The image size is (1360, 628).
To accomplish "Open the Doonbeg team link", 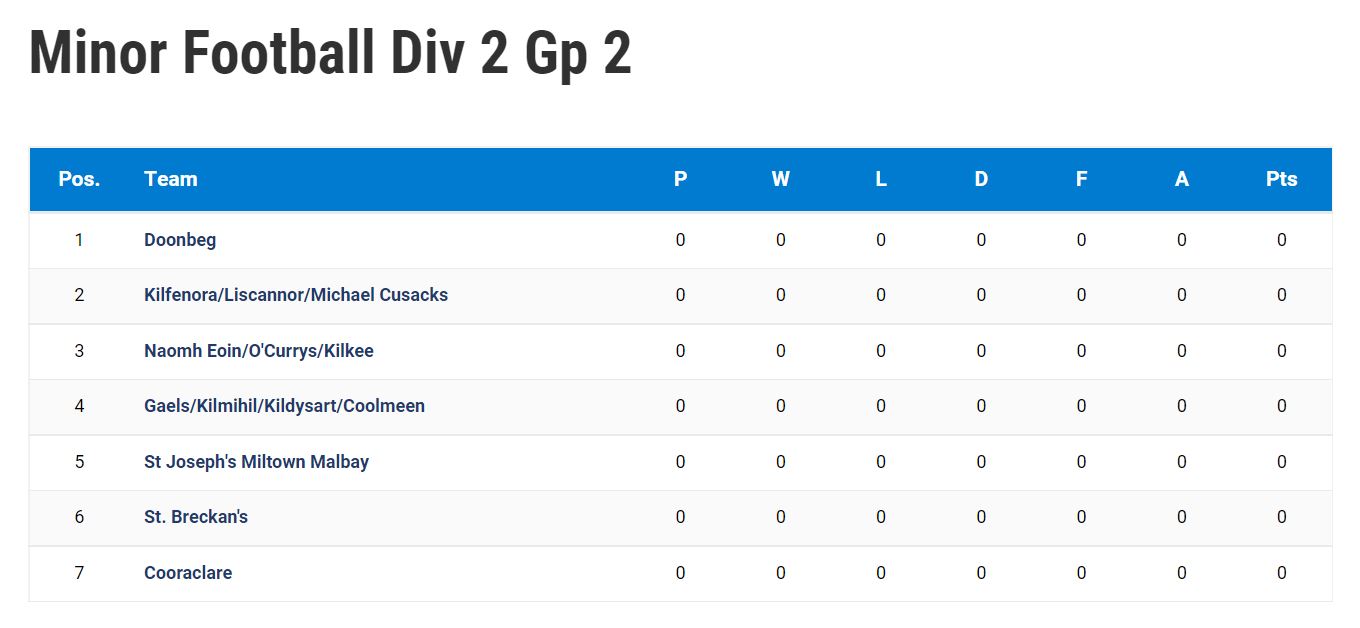I will click(x=180, y=240).
